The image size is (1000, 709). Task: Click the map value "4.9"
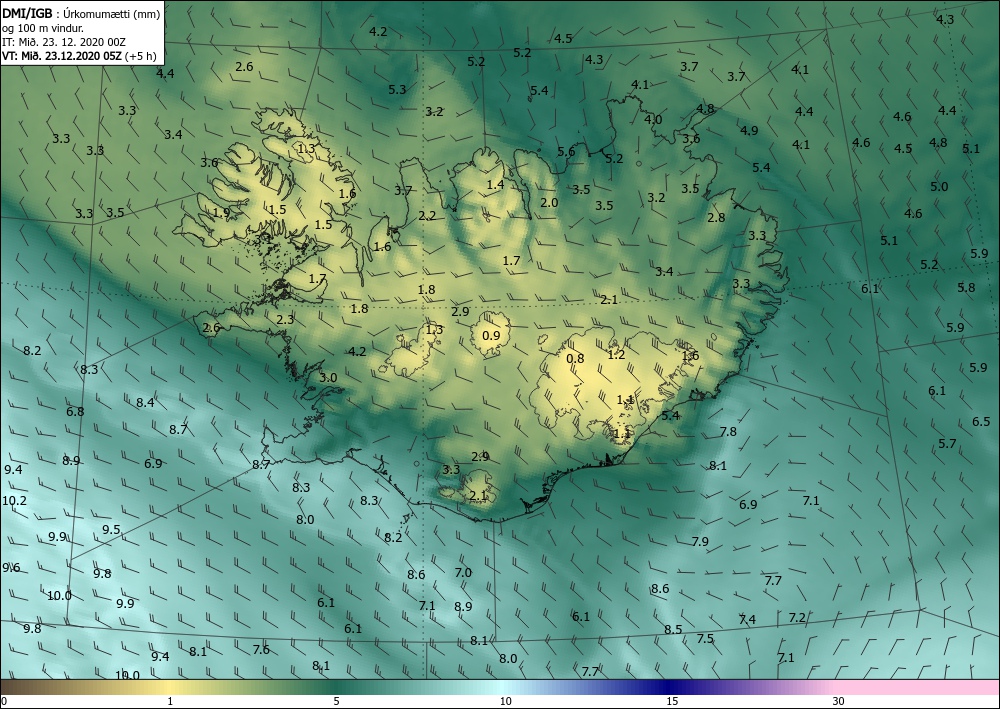click(x=749, y=131)
